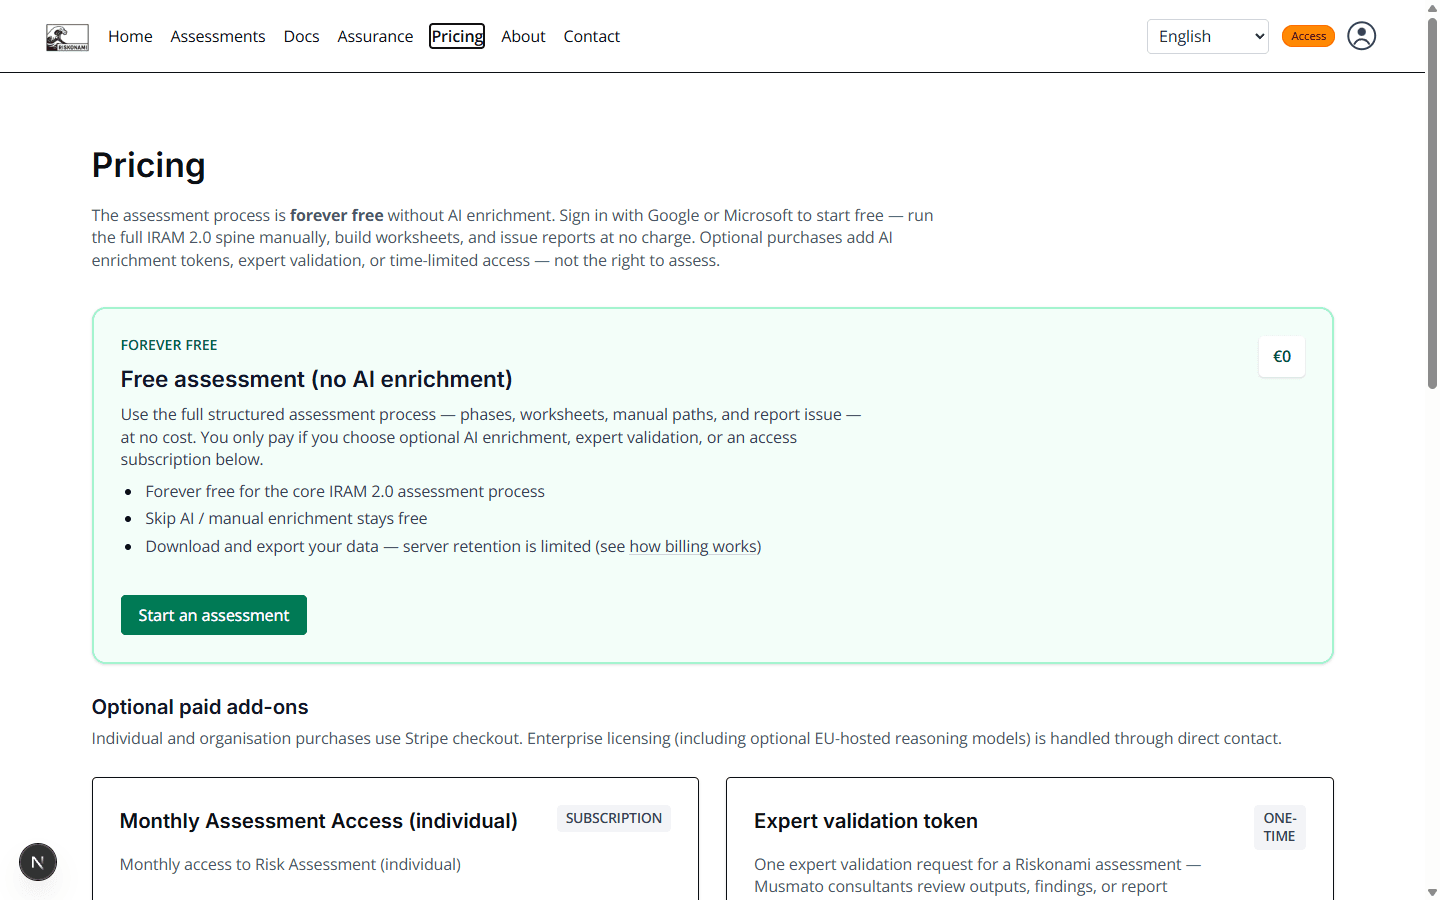Select the 'Monthly Assessment Access (individual)' heading
1440x900 pixels.
point(319,821)
